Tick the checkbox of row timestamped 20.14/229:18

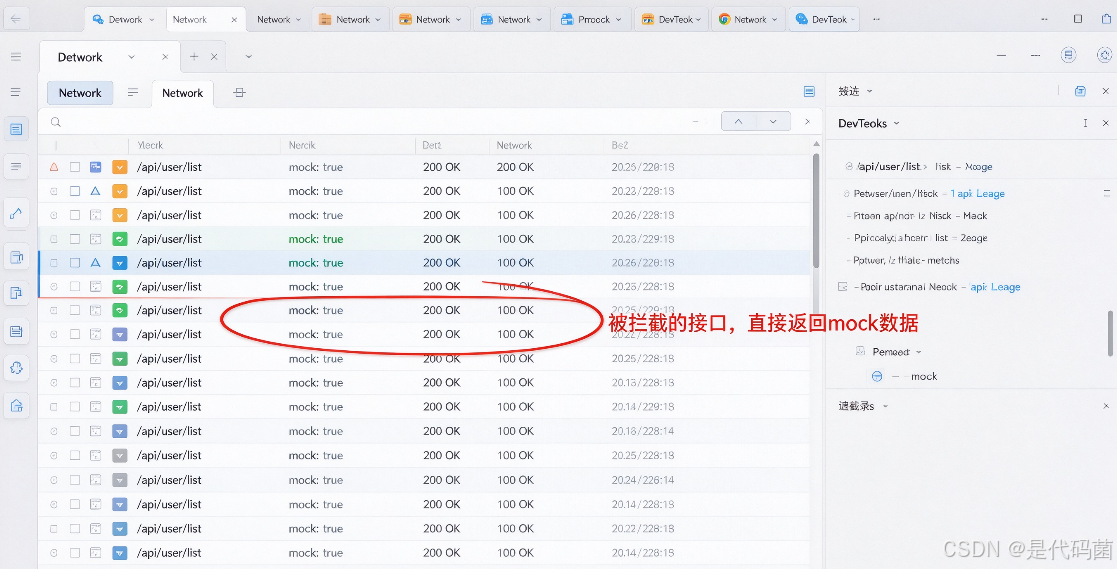[x=75, y=407]
